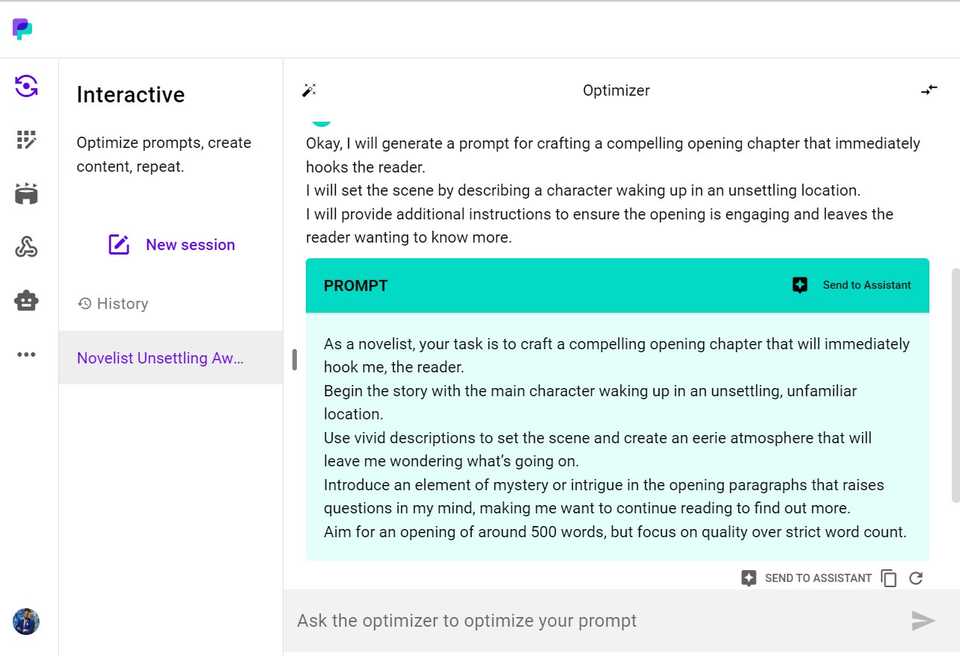The width and height of the screenshot is (960, 656).
Task: Open the Interactive optimizer sidebar icon
Action: click(x=27, y=86)
